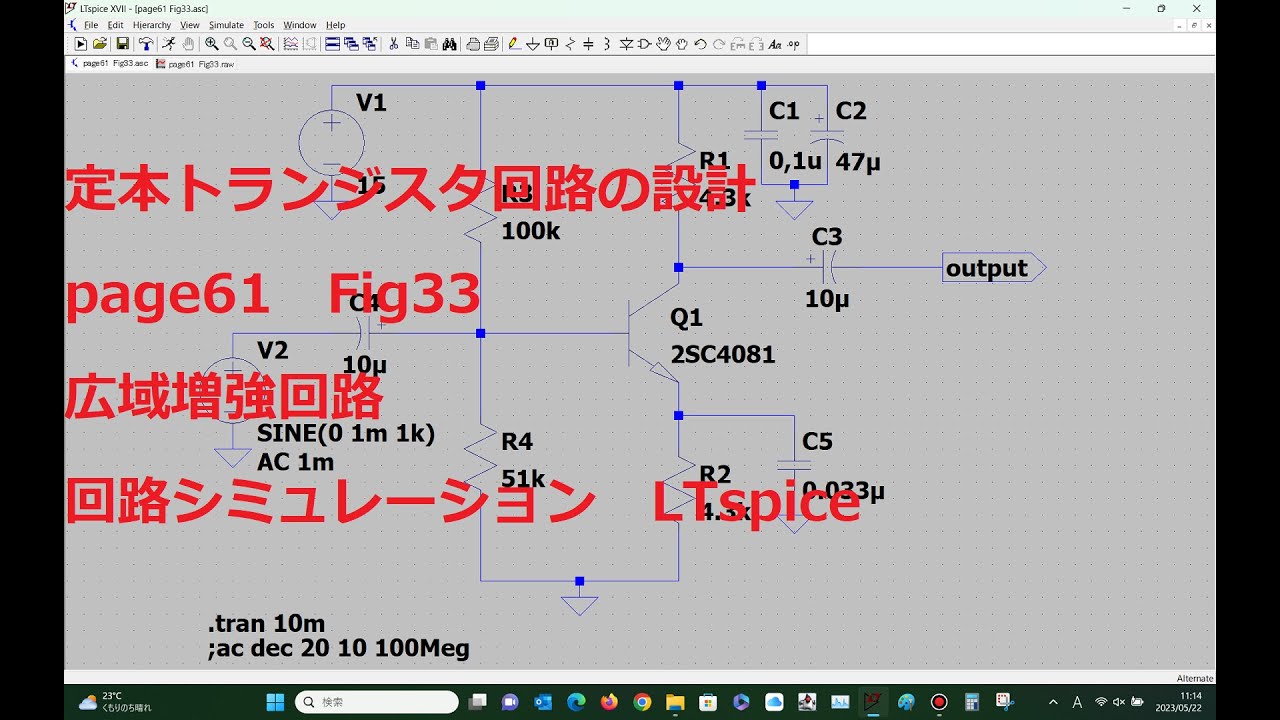The width and height of the screenshot is (1280, 720).
Task: Save the schematic with the floppy icon
Action: 122,44
